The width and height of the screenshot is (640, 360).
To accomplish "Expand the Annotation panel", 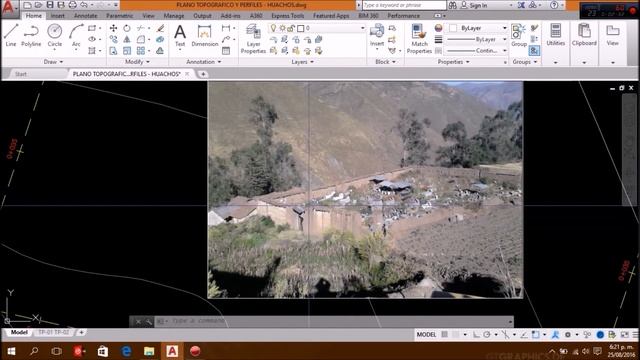I will coord(203,62).
